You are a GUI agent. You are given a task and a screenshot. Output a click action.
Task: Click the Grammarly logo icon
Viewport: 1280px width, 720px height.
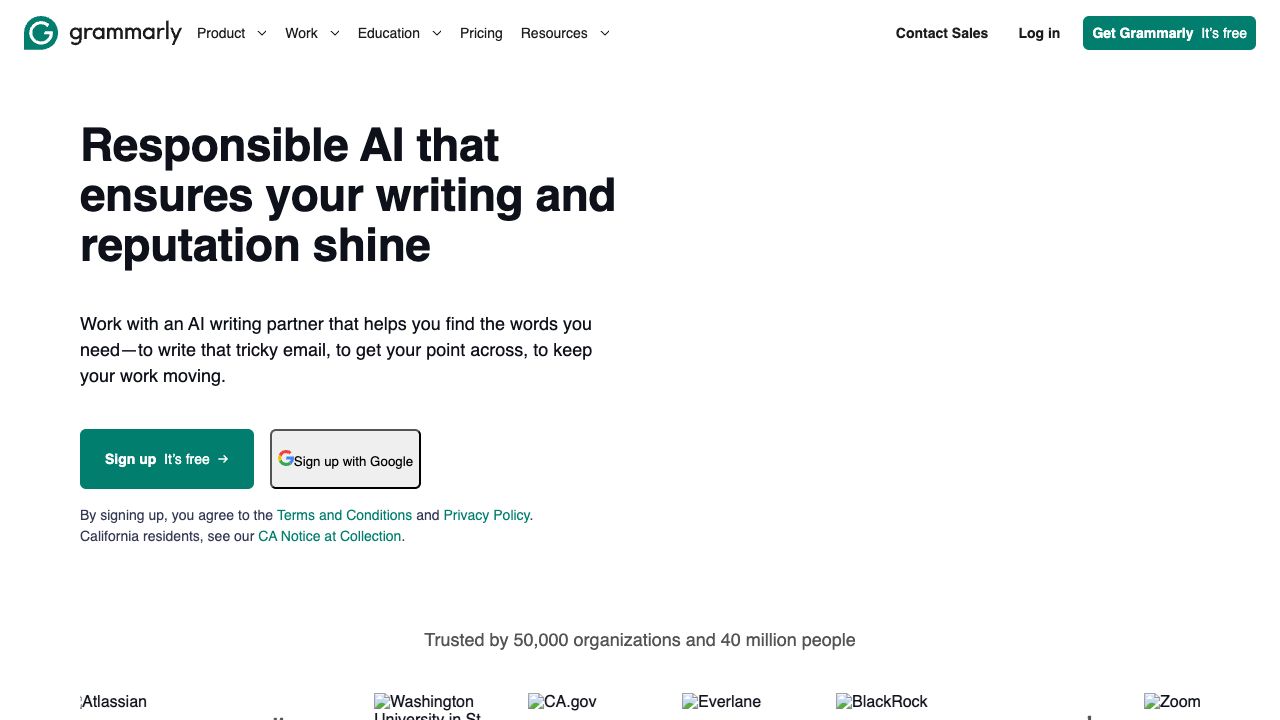pos(39,33)
